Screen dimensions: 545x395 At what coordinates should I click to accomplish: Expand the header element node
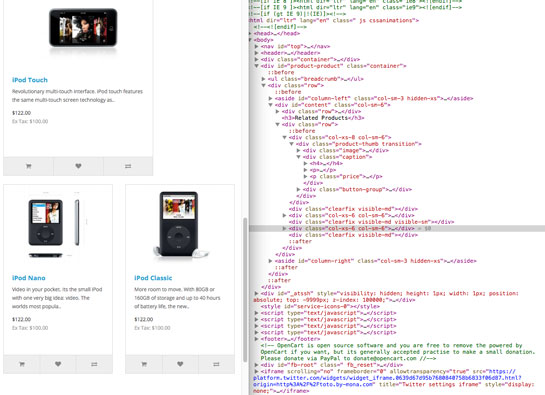pyautogui.click(x=257, y=53)
